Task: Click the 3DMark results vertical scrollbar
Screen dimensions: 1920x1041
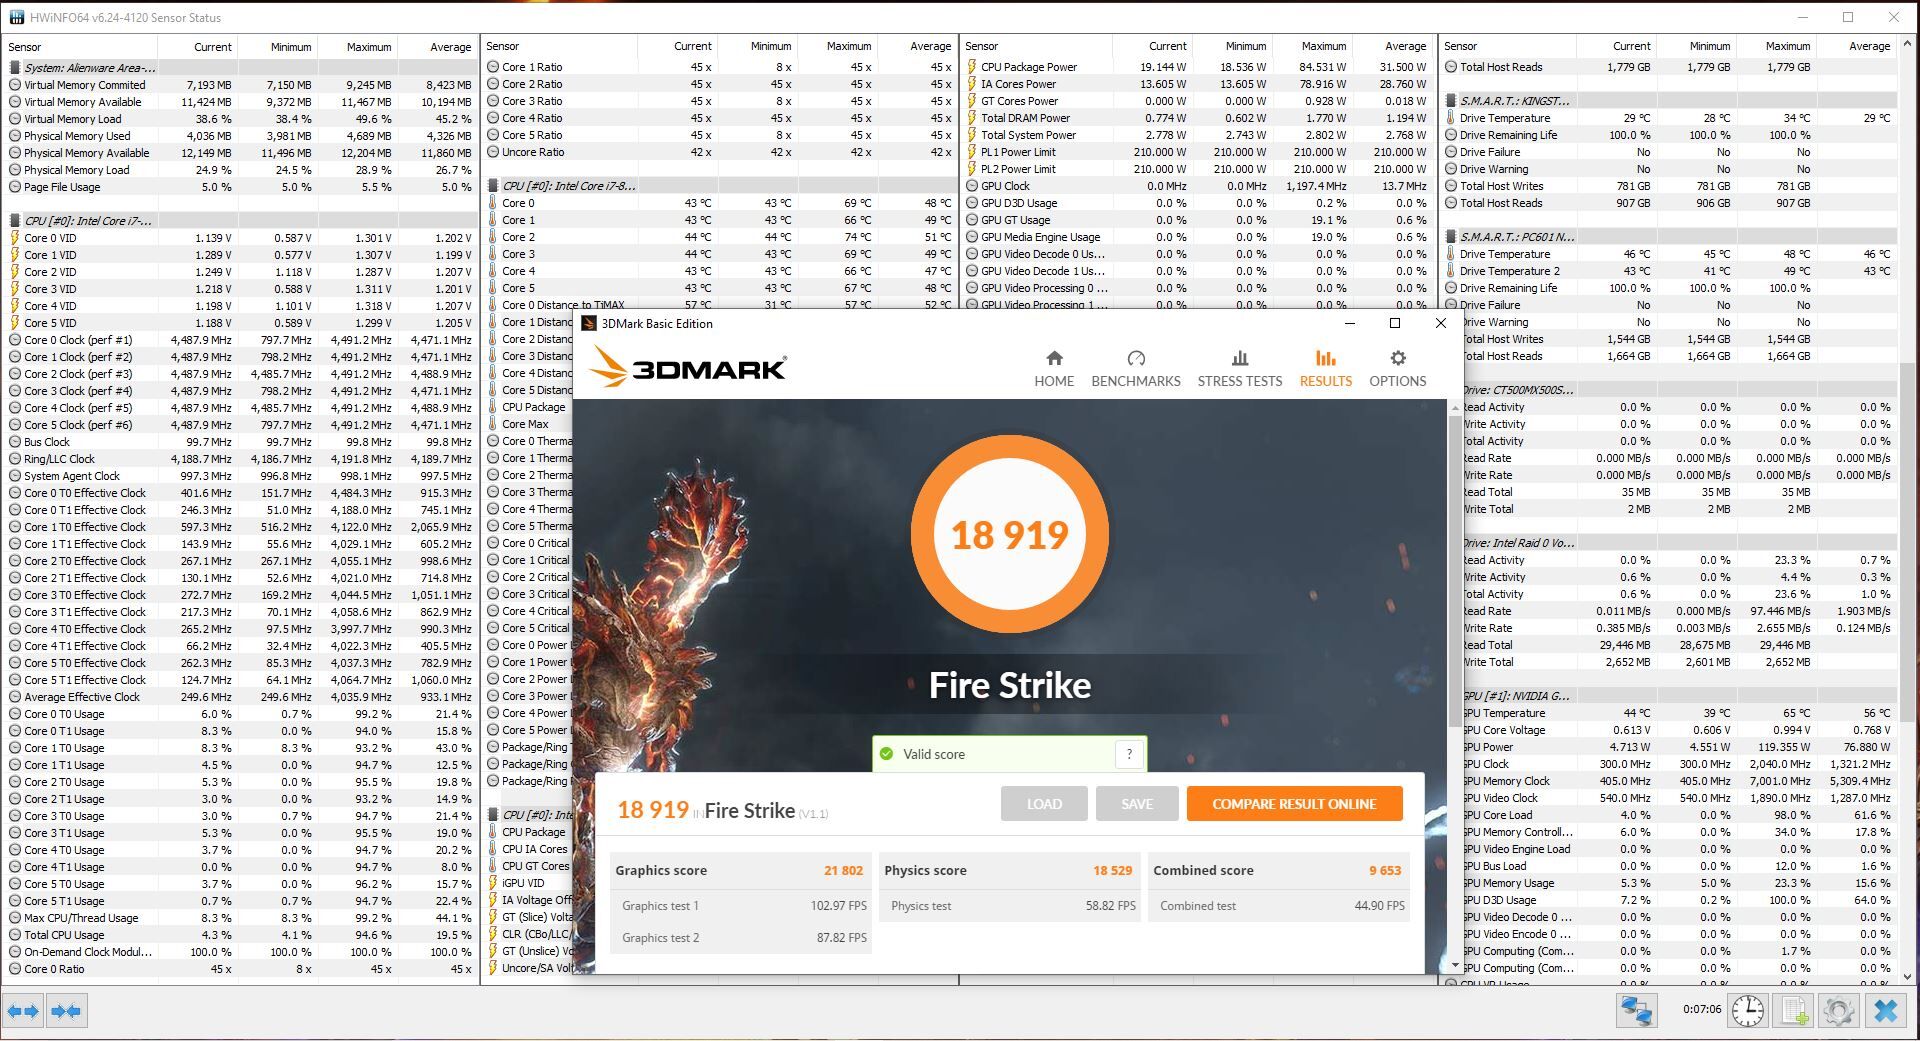Action: (1455, 571)
